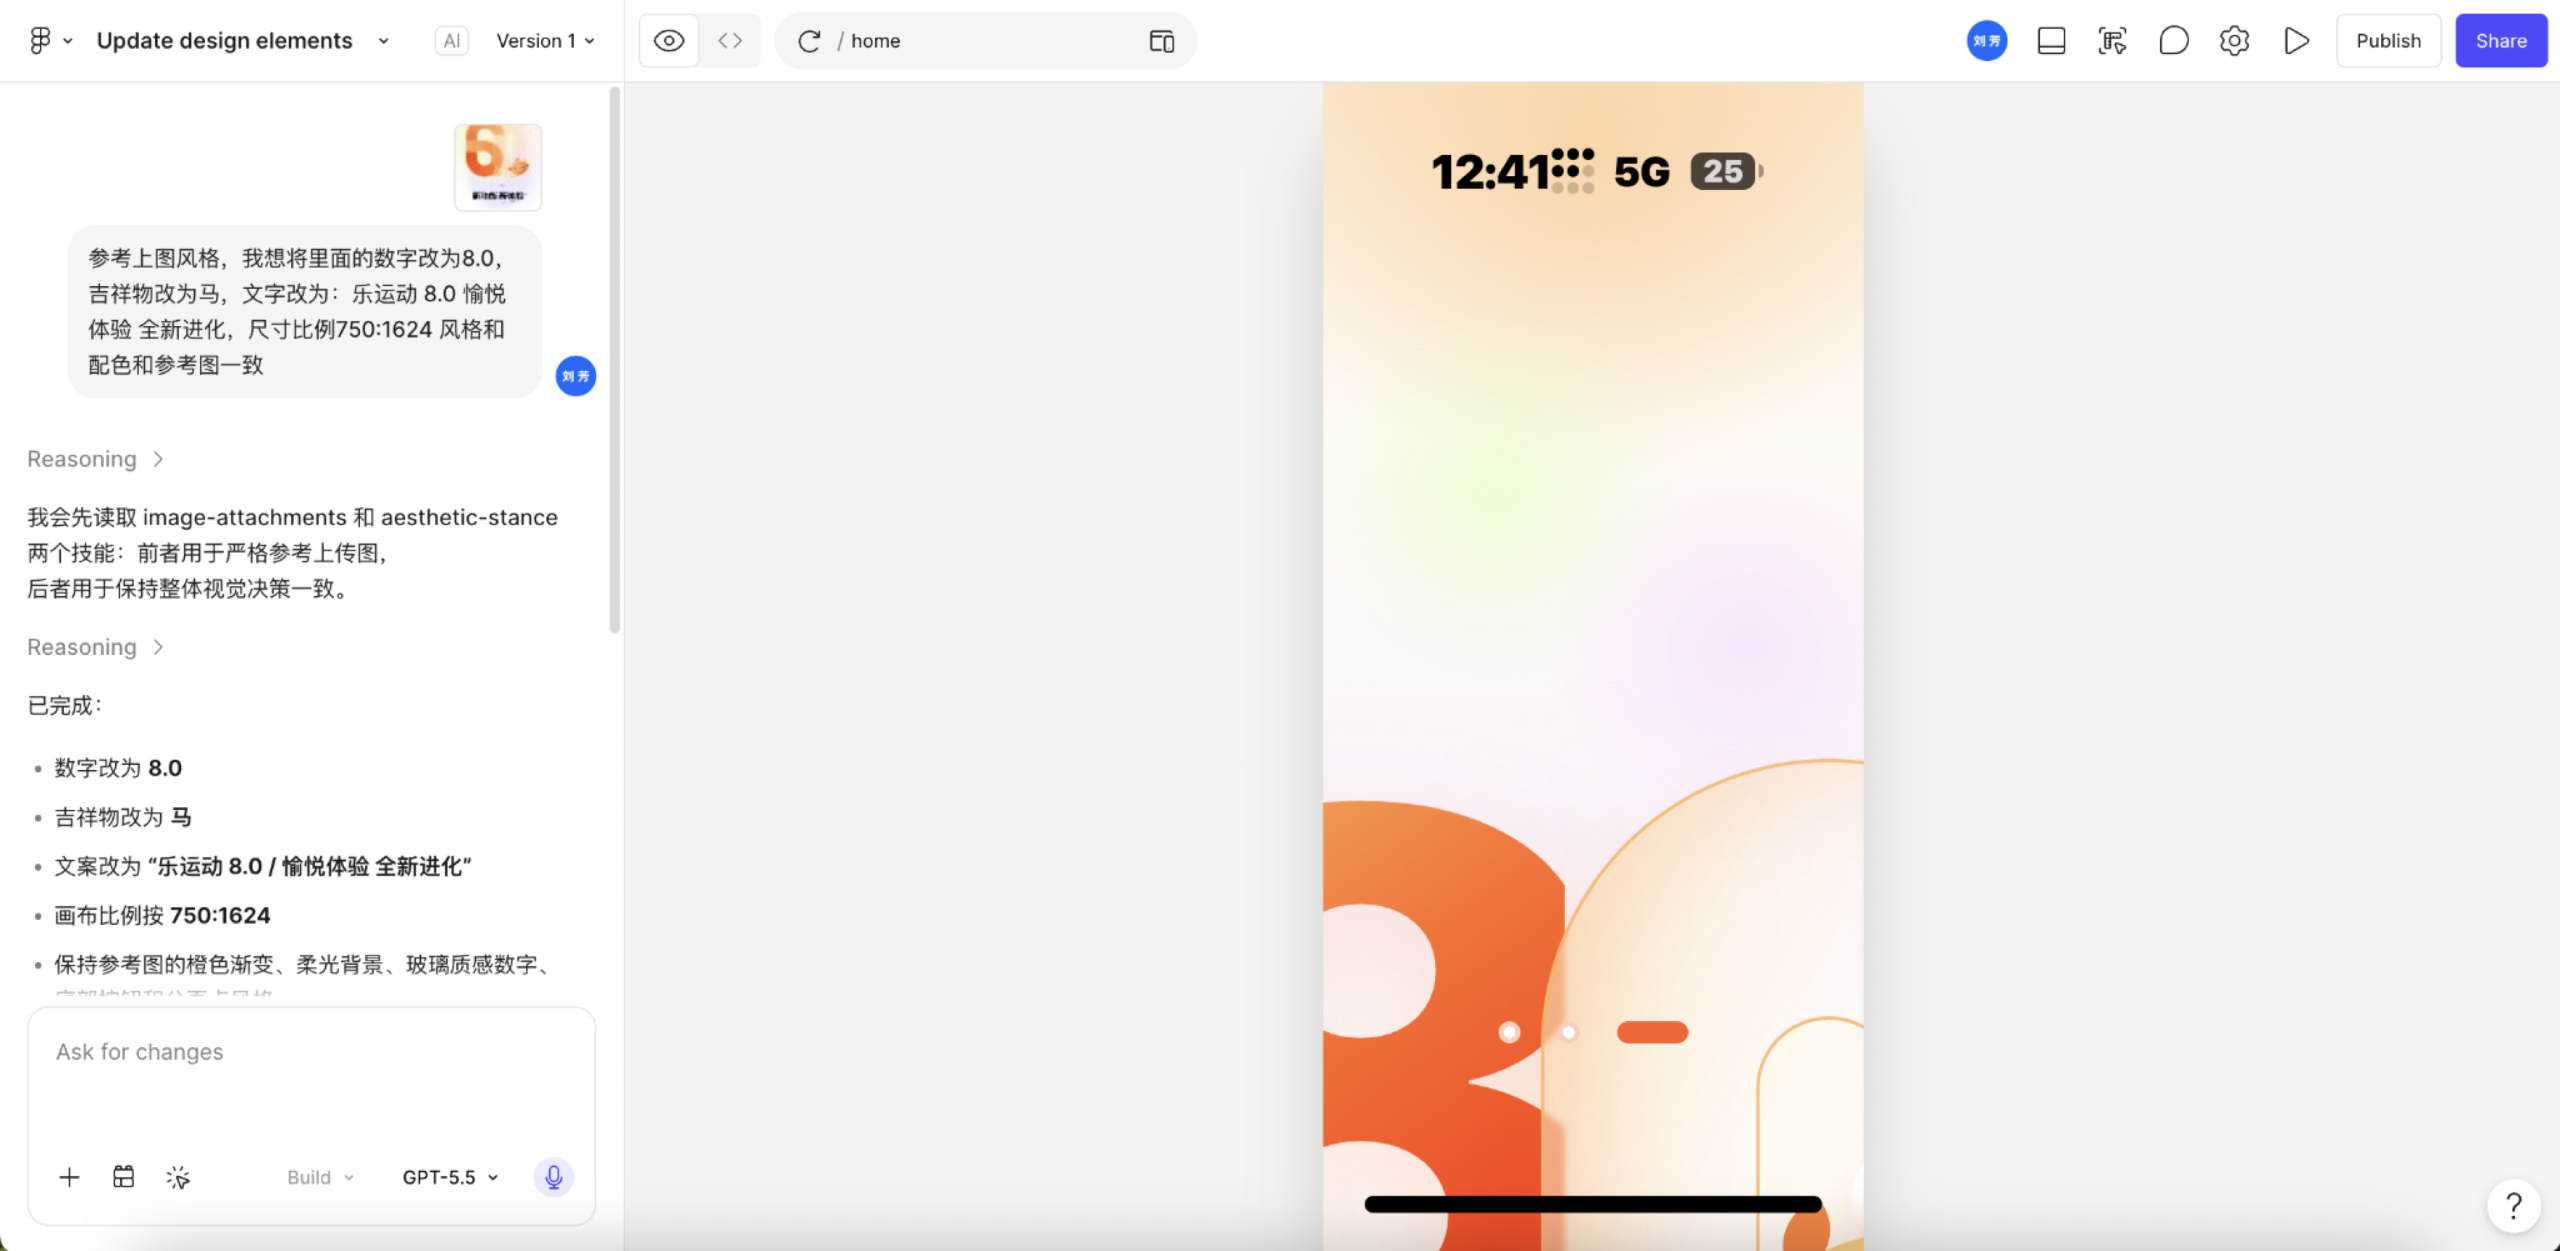2560x1251 pixels.
Task: Expand the Update design elements project dropdown
Action: [383, 41]
